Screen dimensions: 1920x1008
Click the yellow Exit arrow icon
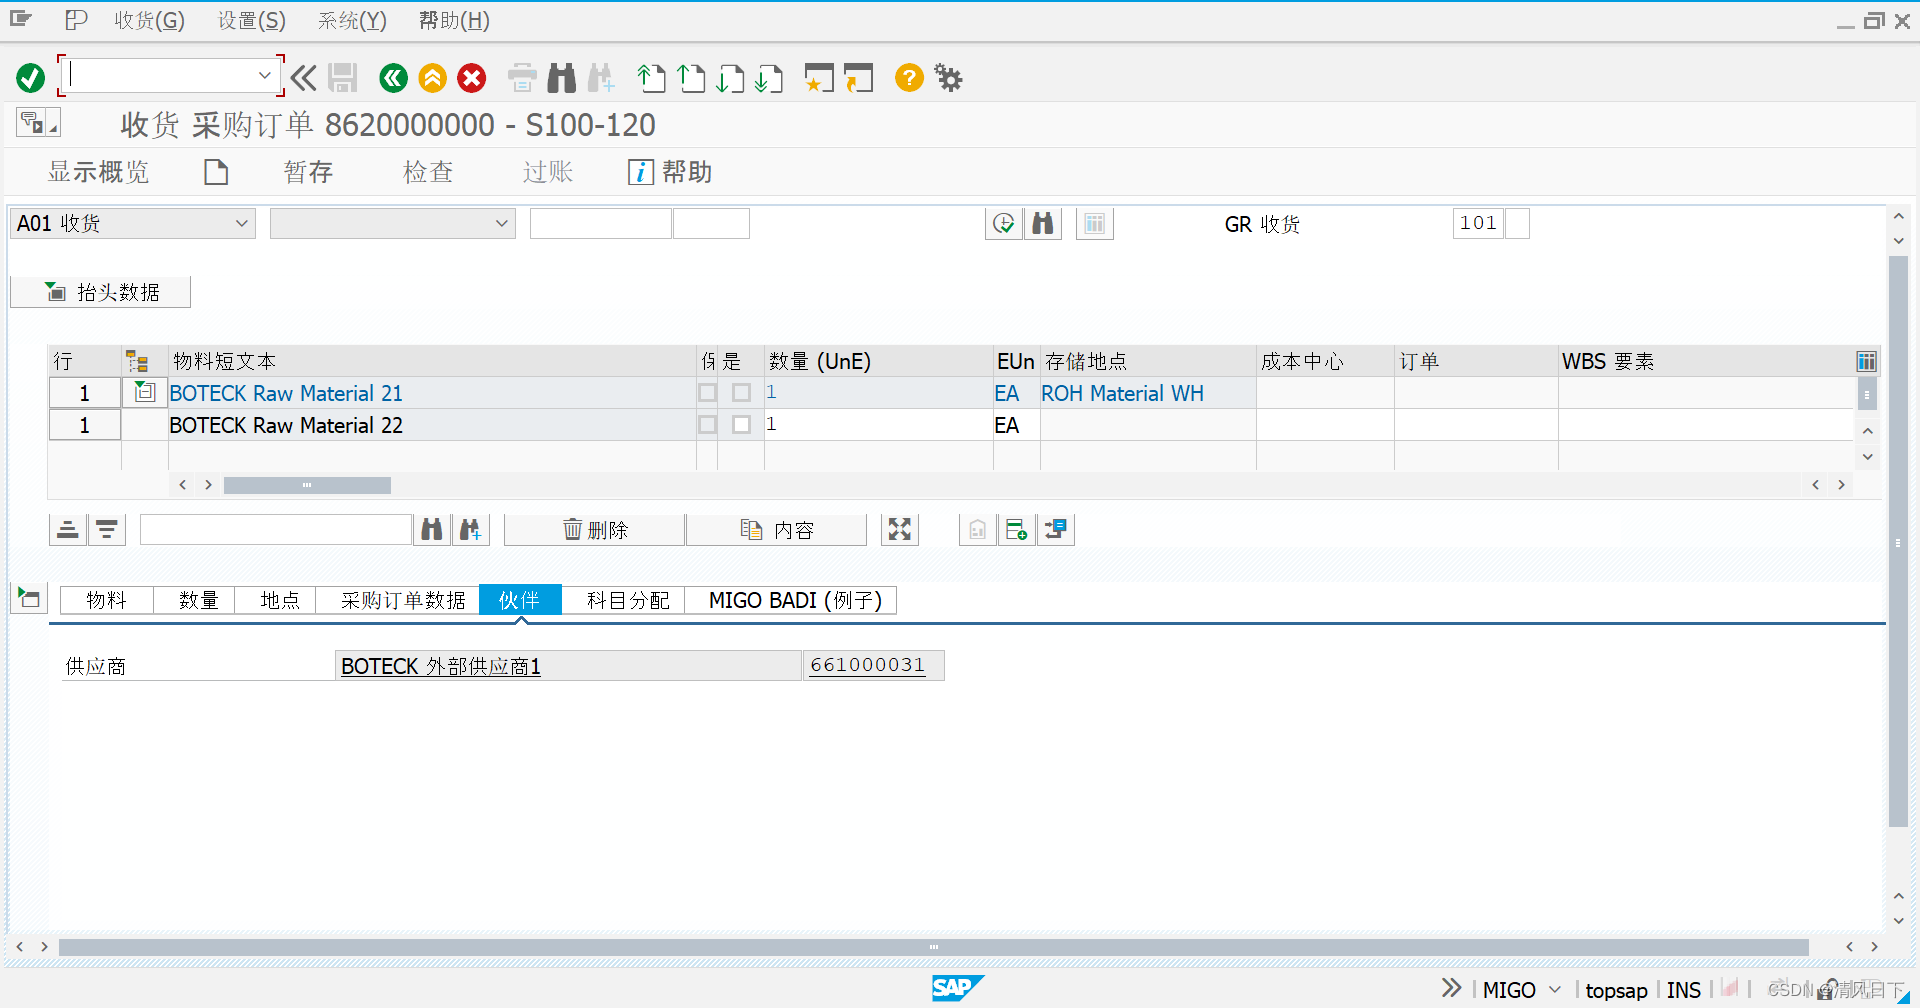click(432, 77)
